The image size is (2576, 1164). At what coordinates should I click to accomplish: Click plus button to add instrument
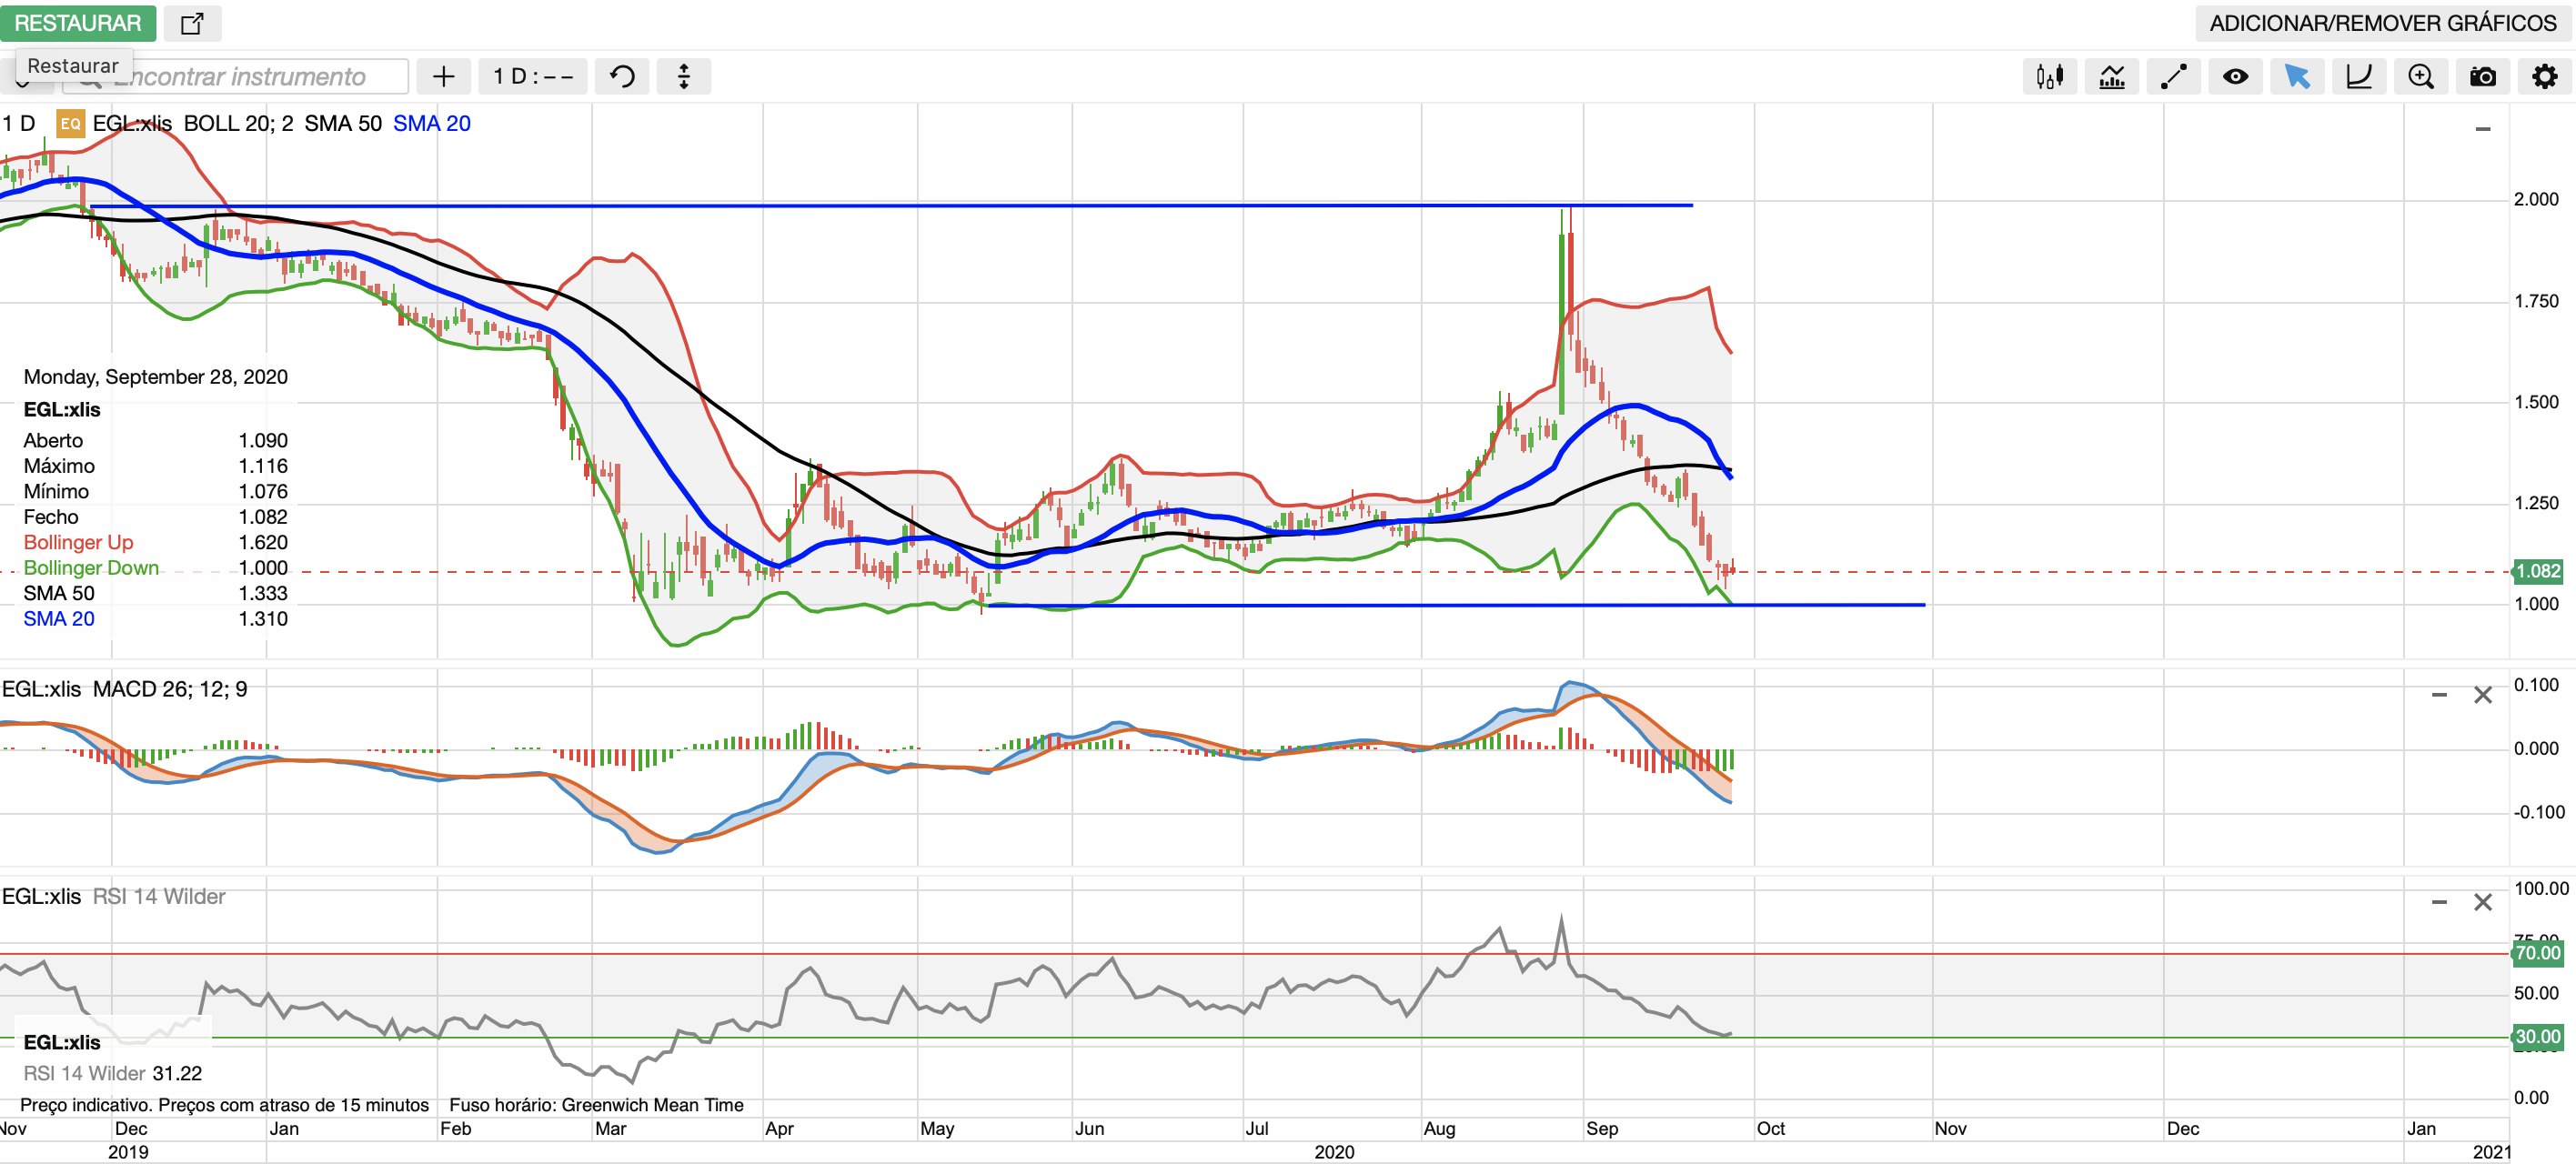tap(443, 77)
